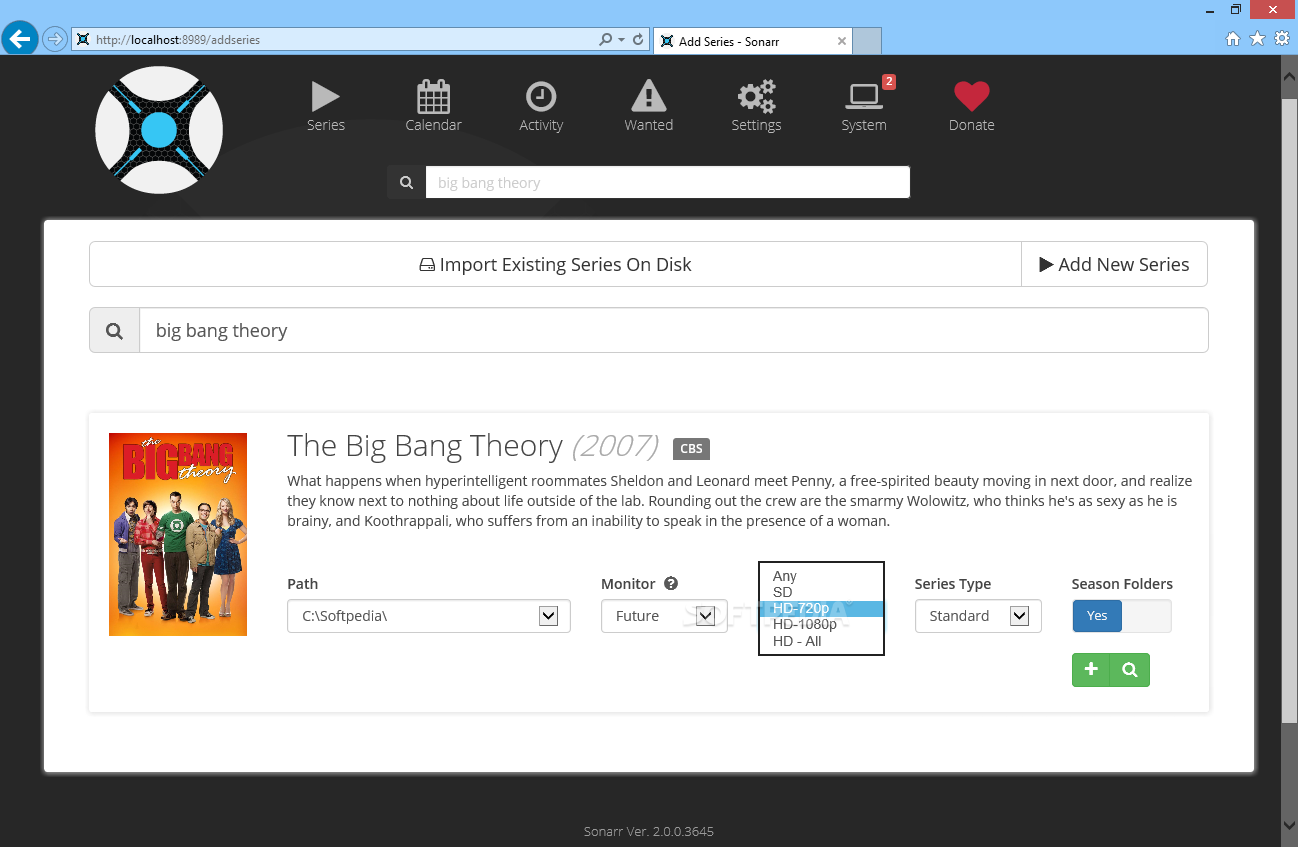
Task: Select SD in the profile list
Action: (821, 592)
